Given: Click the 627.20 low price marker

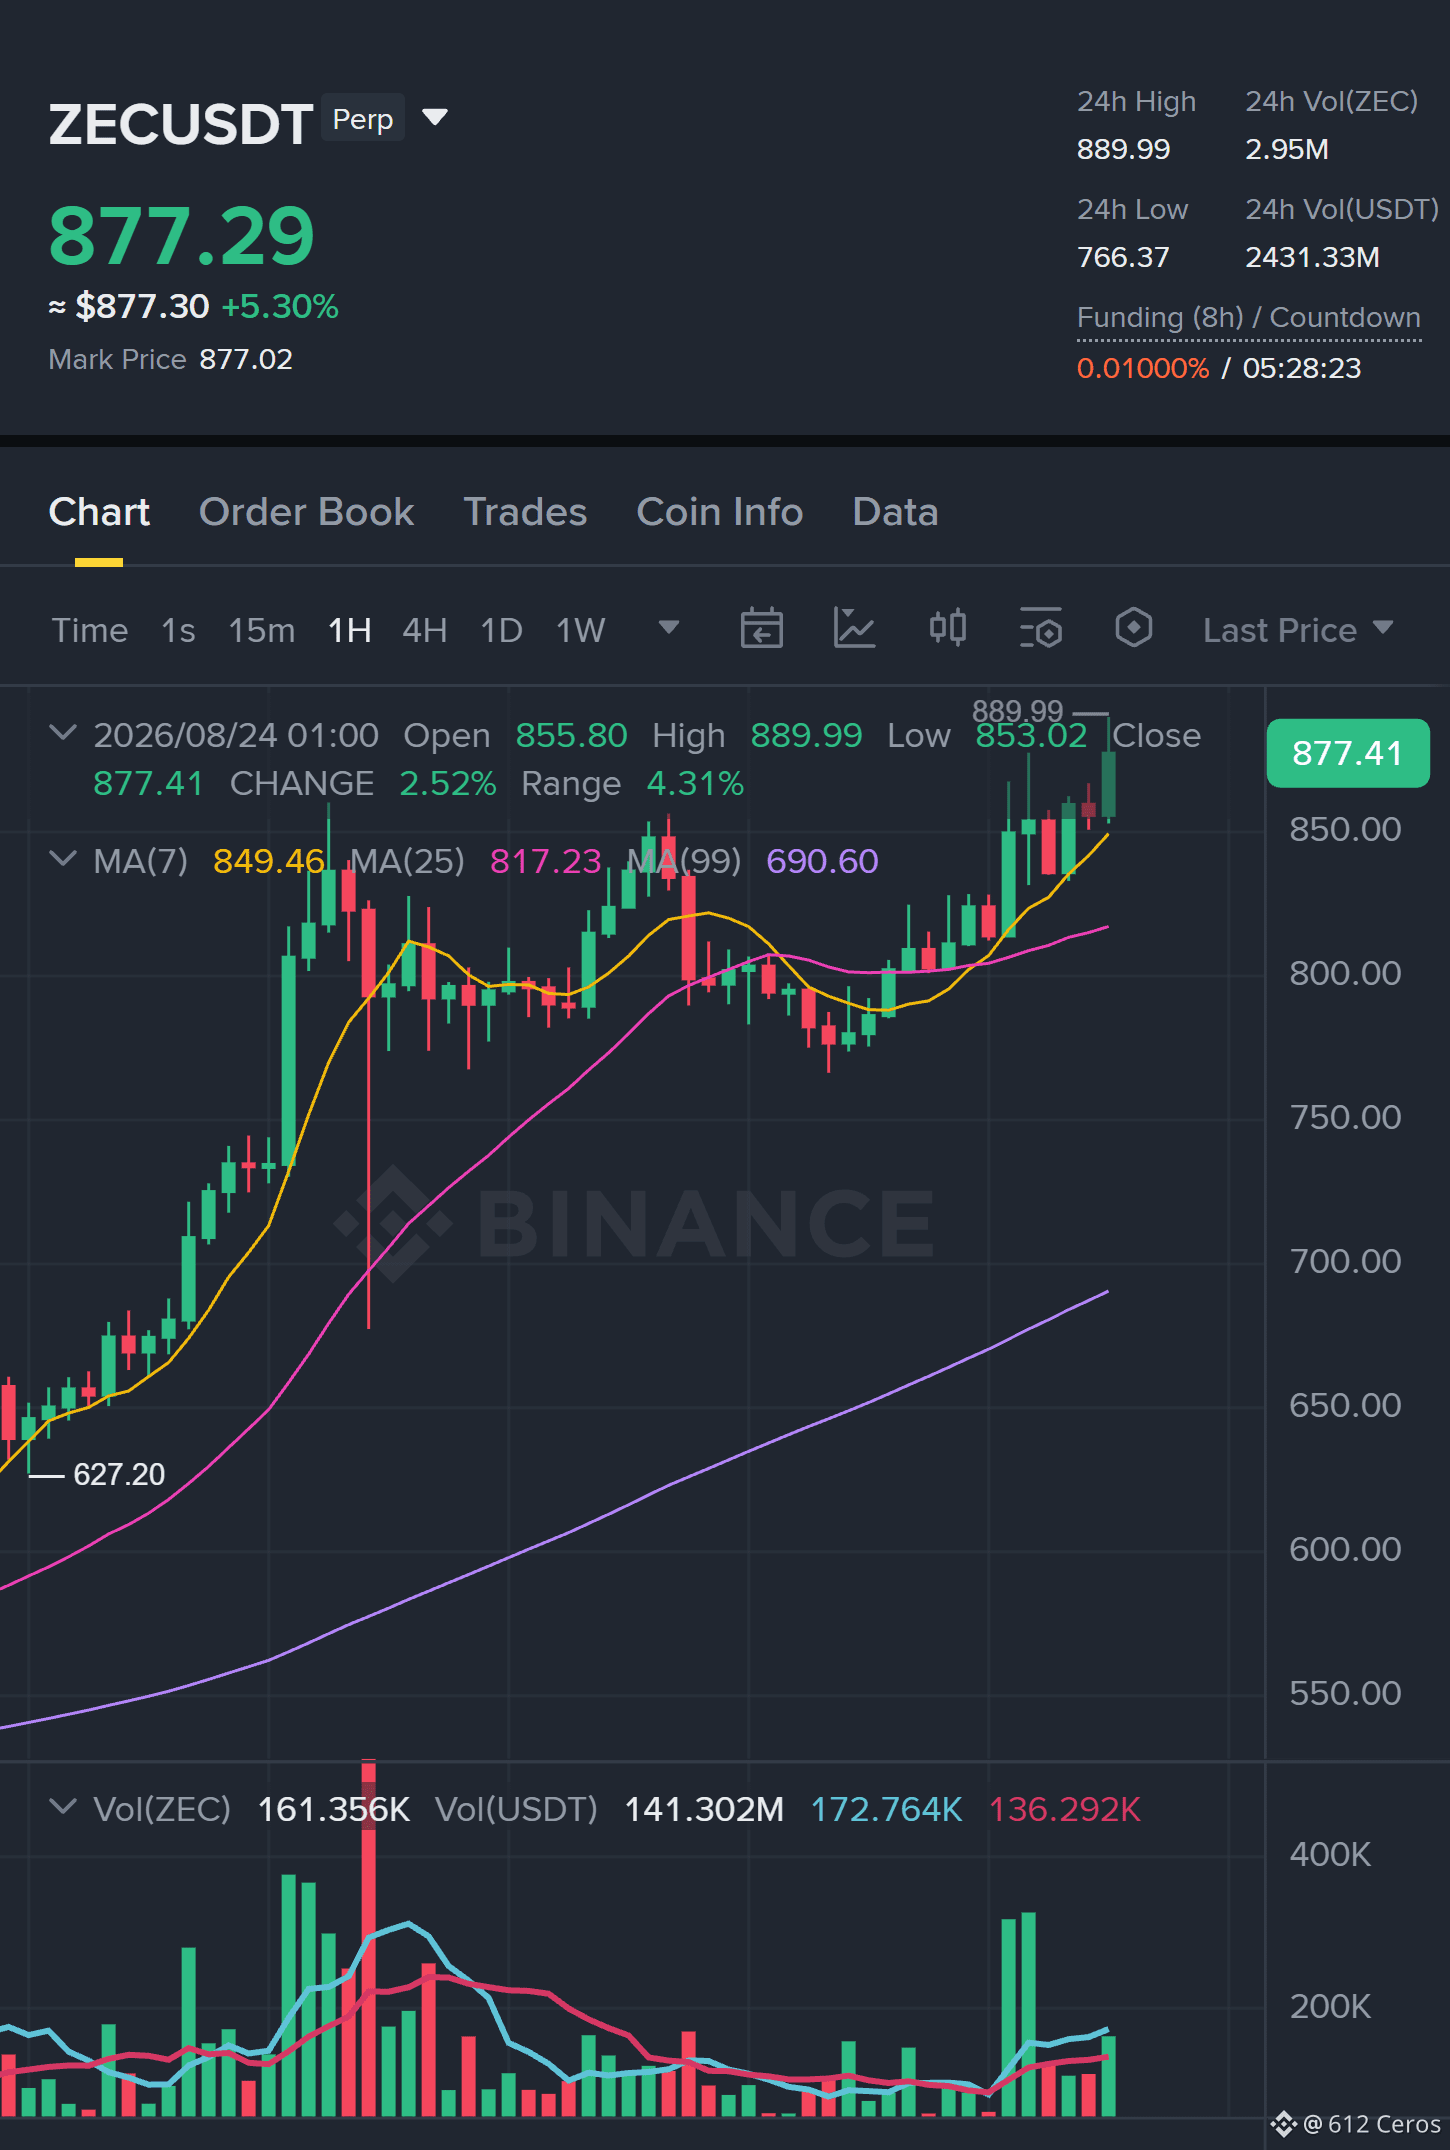Looking at the screenshot, I should pos(119,1474).
